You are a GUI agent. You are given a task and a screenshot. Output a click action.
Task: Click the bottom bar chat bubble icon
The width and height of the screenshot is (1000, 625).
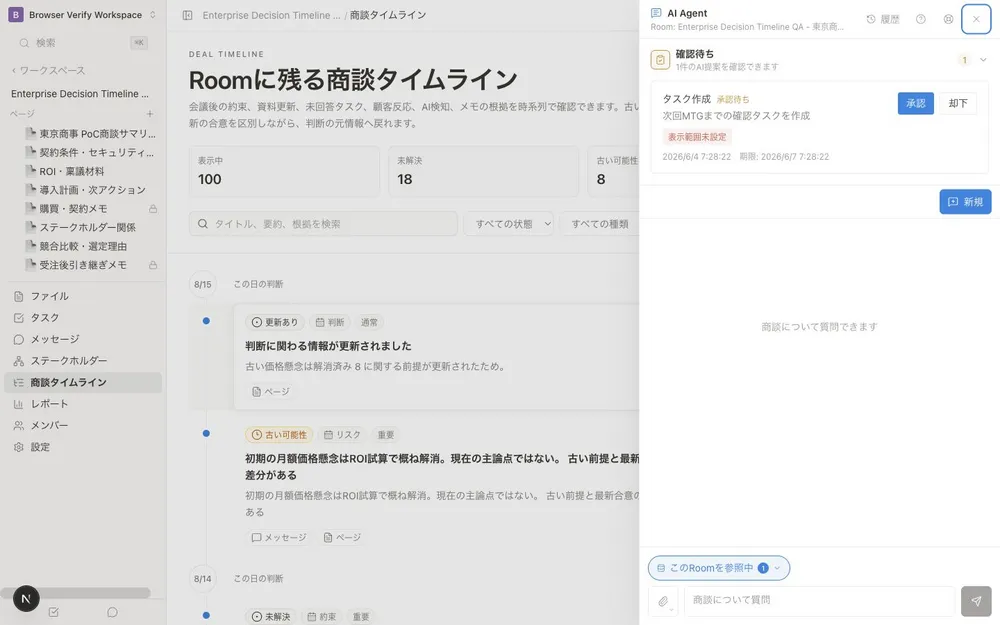[112, 612]
